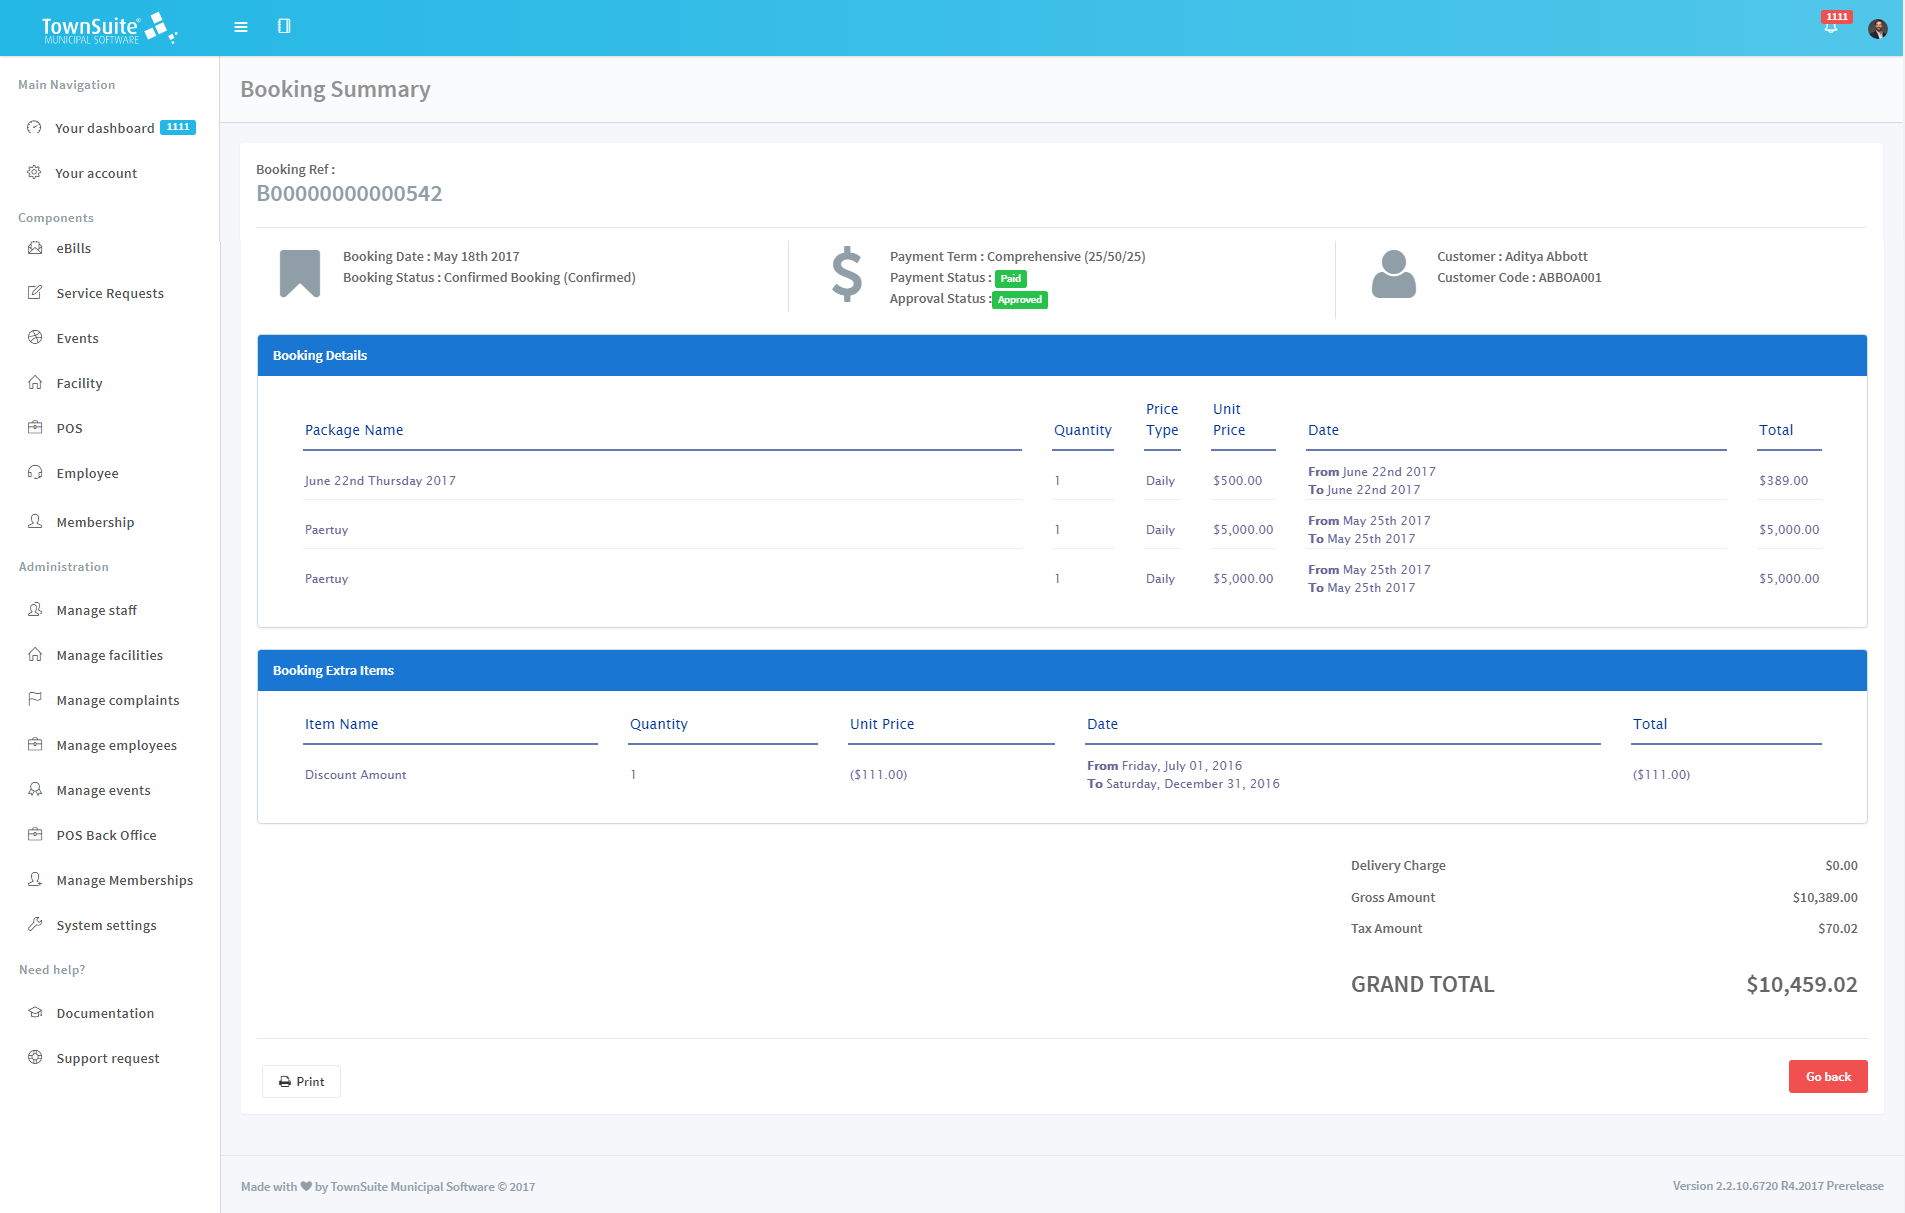Screen dimensions: 1905x1213
Task: Toggle the sidebar with the hamburger icon
Action: pos(240,27)
